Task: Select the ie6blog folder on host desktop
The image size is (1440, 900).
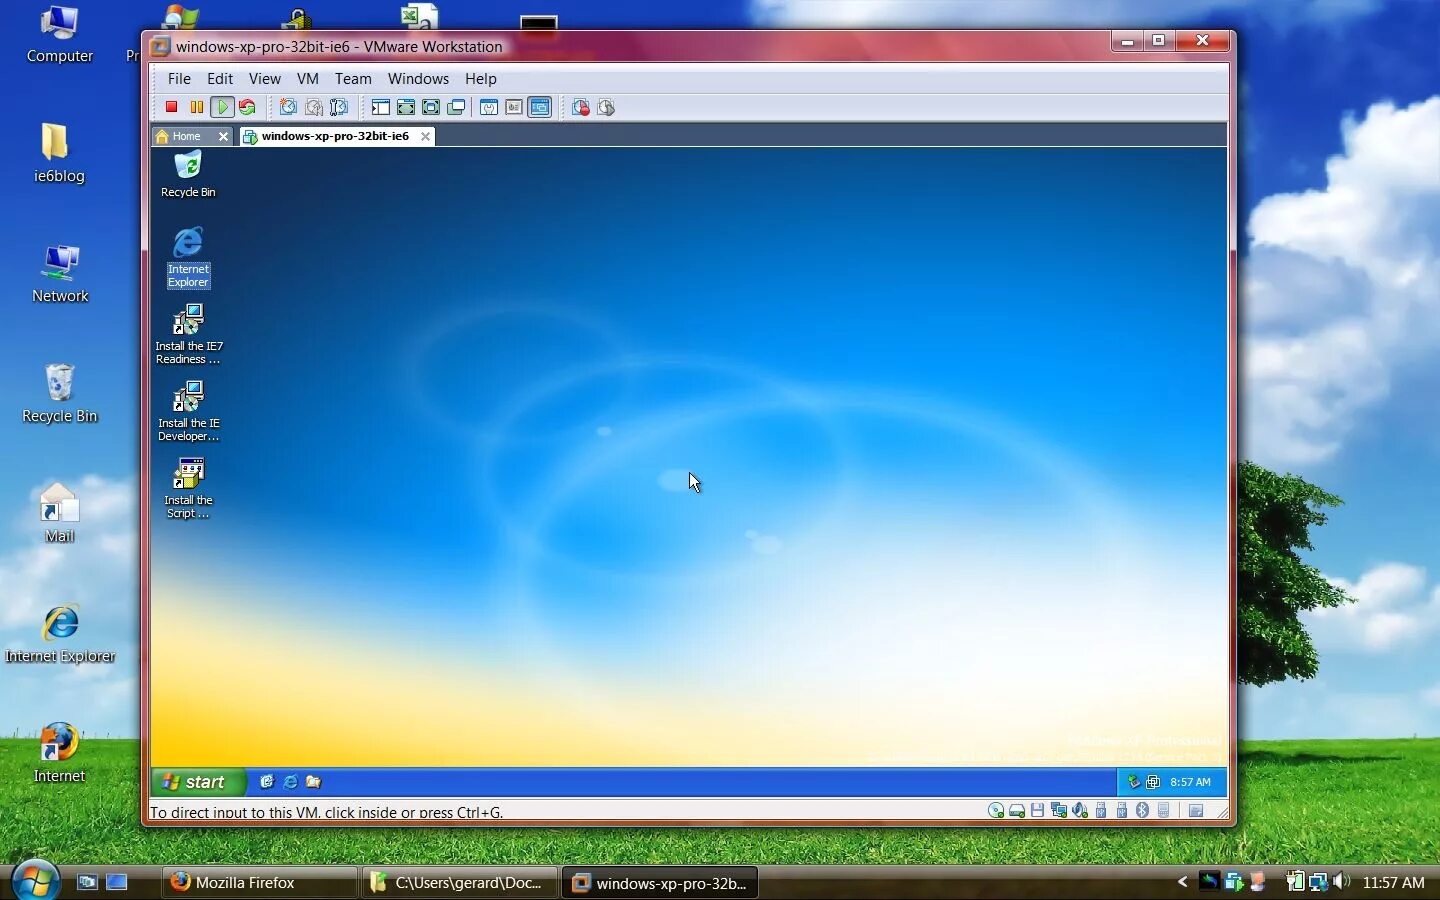Action: [x=59, y=154]
